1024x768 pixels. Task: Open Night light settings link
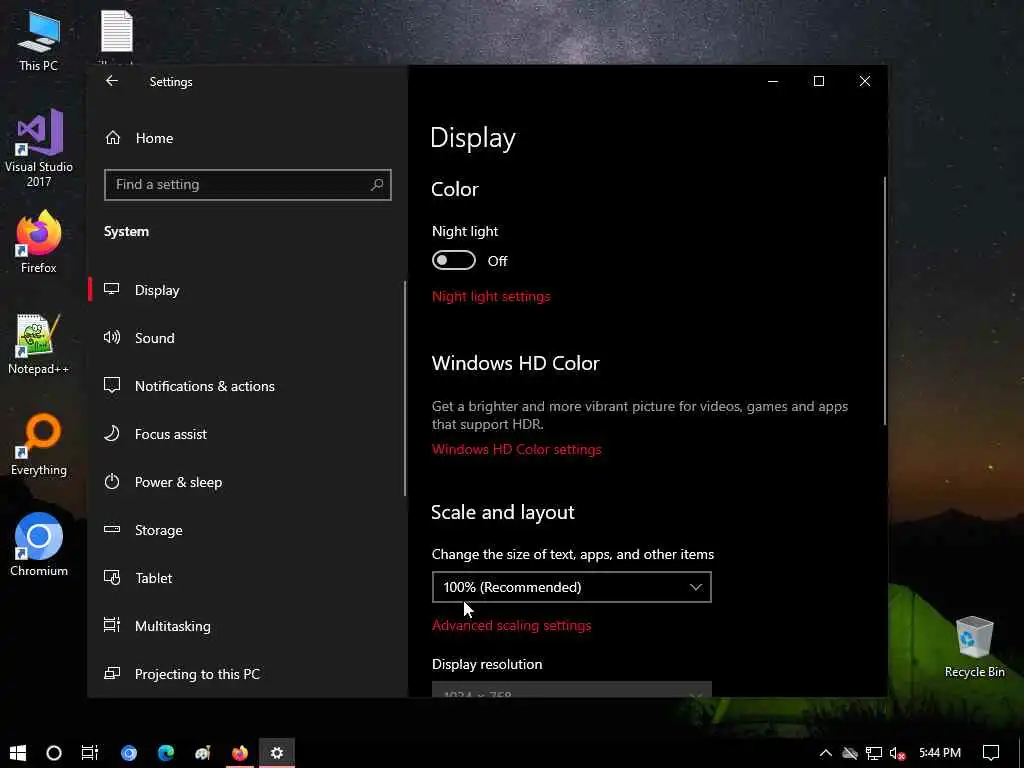click(x=491, y=296)
